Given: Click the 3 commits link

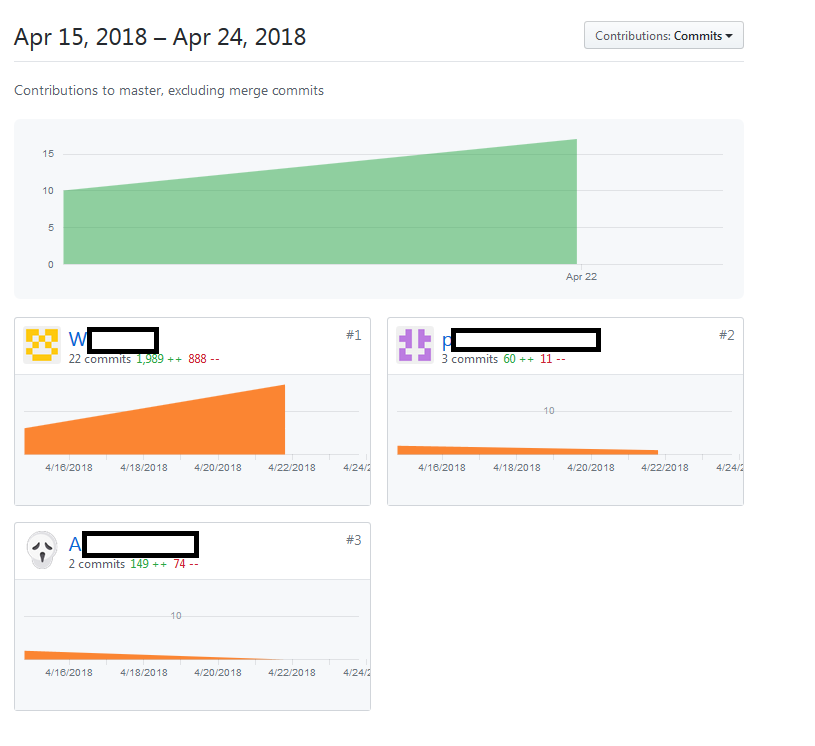Looking at the screenshot, I should (470, 359).
